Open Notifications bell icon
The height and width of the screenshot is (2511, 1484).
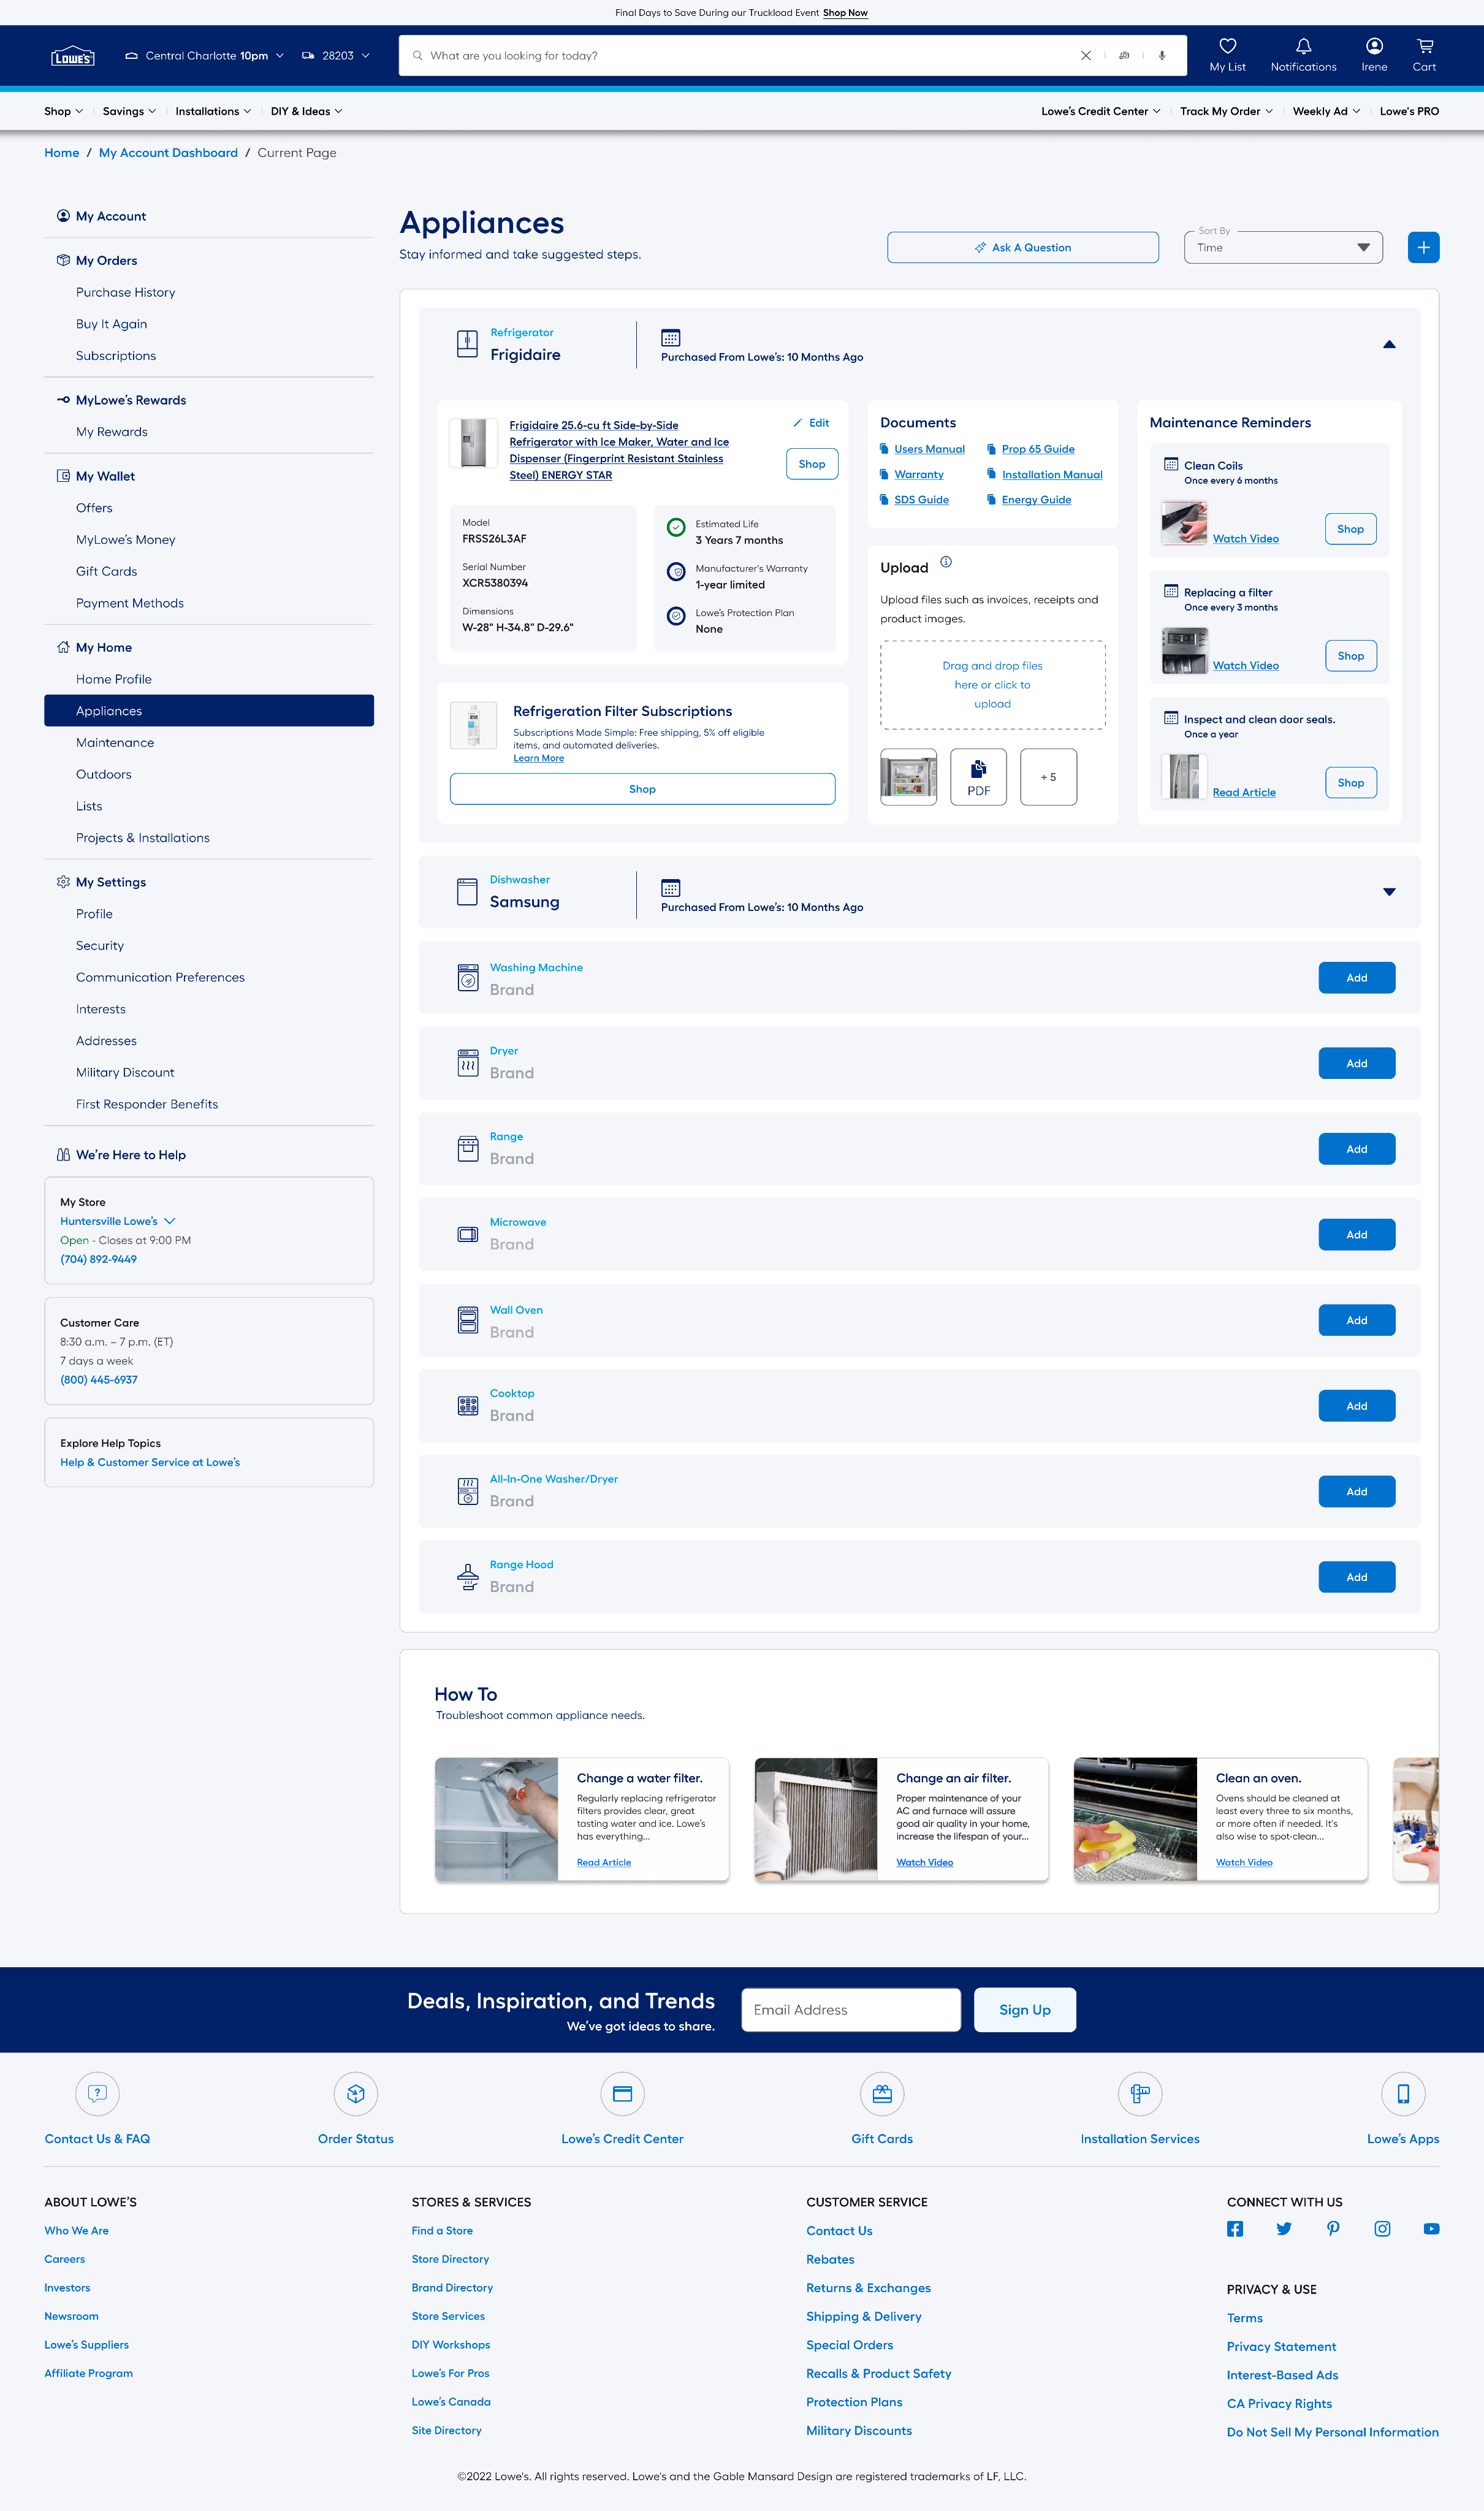tap(1303, 46)
